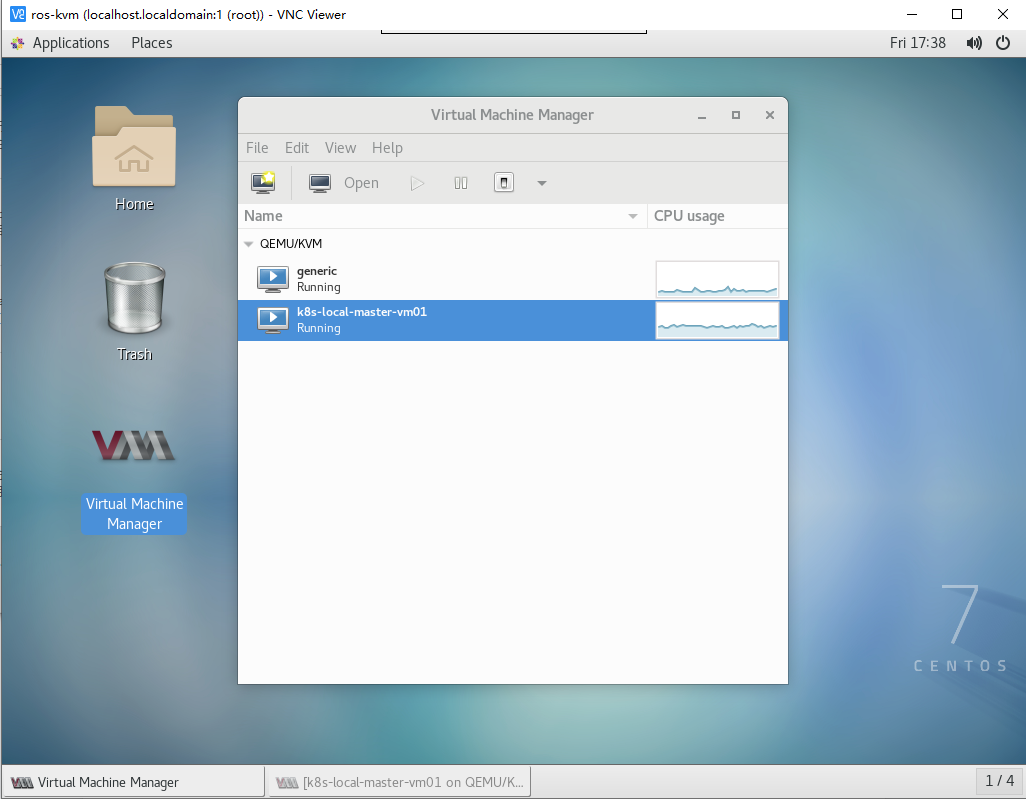The height and width of the screenshot is (799, 1026).
Task: Click the CPU usage graph for generic
Action: [x=717, y=279]
